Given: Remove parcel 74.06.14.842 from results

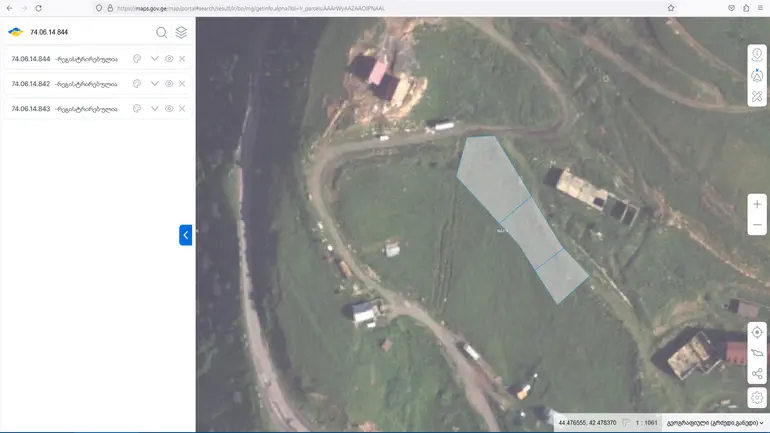Looking at the screenshot, I should (182, 84).
